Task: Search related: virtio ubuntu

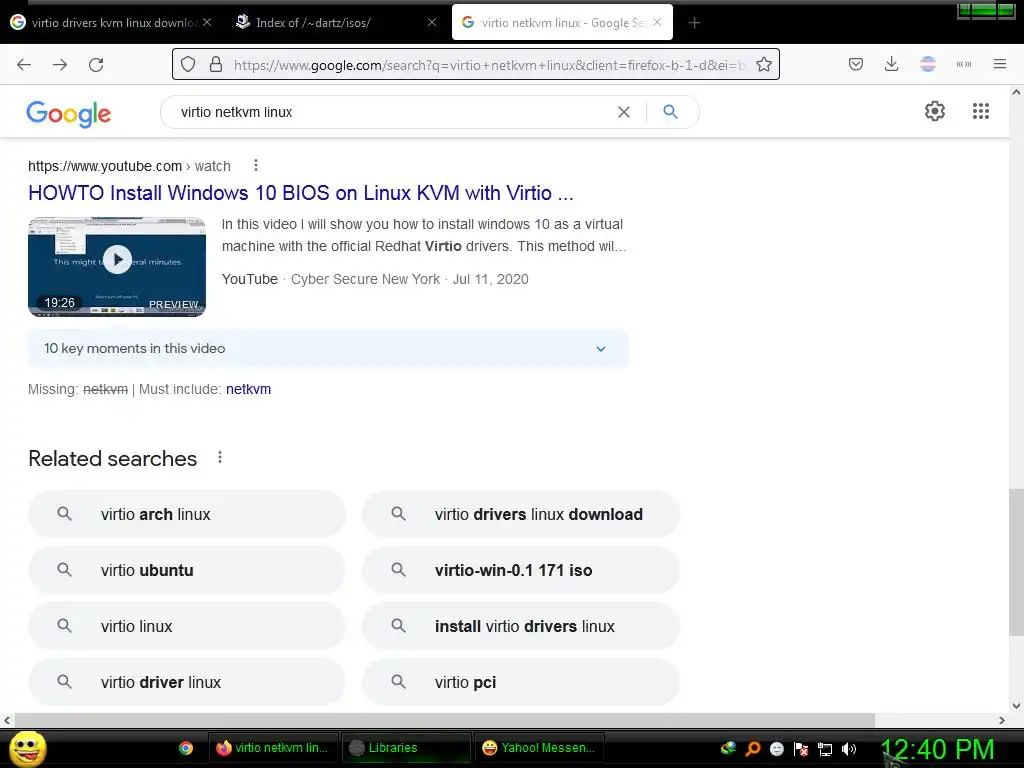Action: tap(187, 570)
